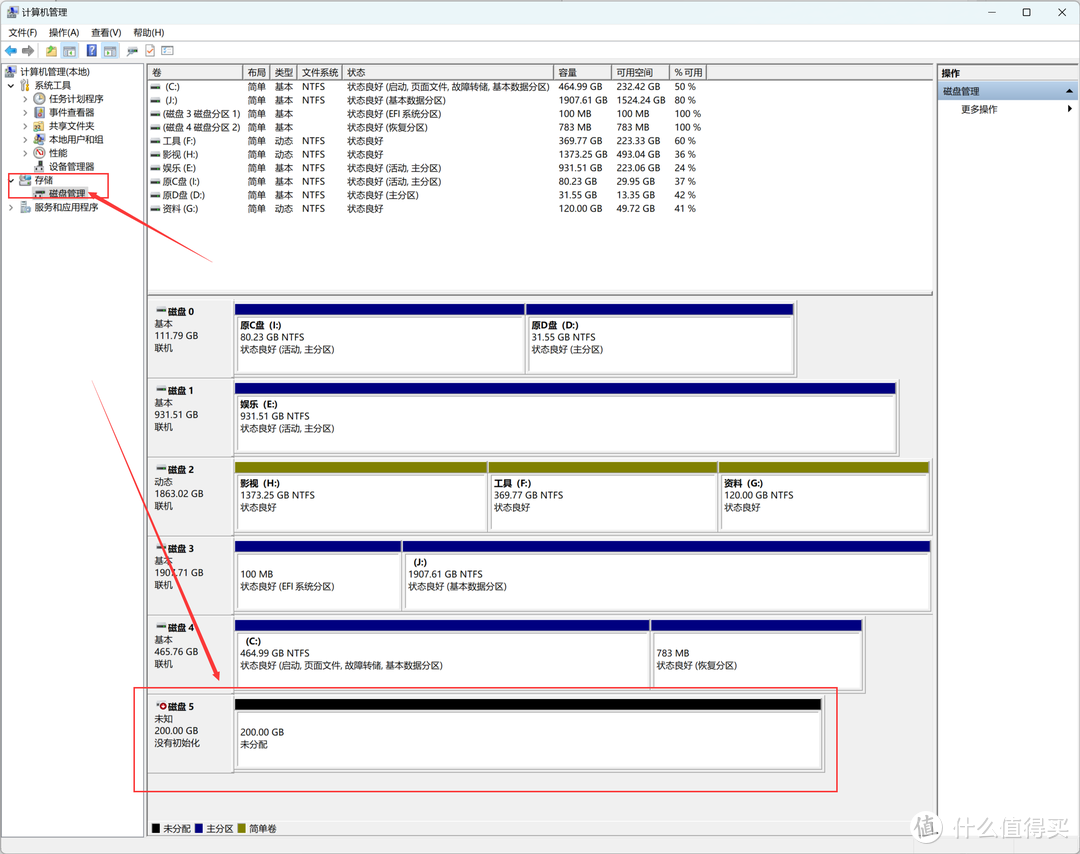Click the checkmark document toolbar icon
This screenshot has width=1080, height=854.
pyautogui.click(x=150, y=50)
